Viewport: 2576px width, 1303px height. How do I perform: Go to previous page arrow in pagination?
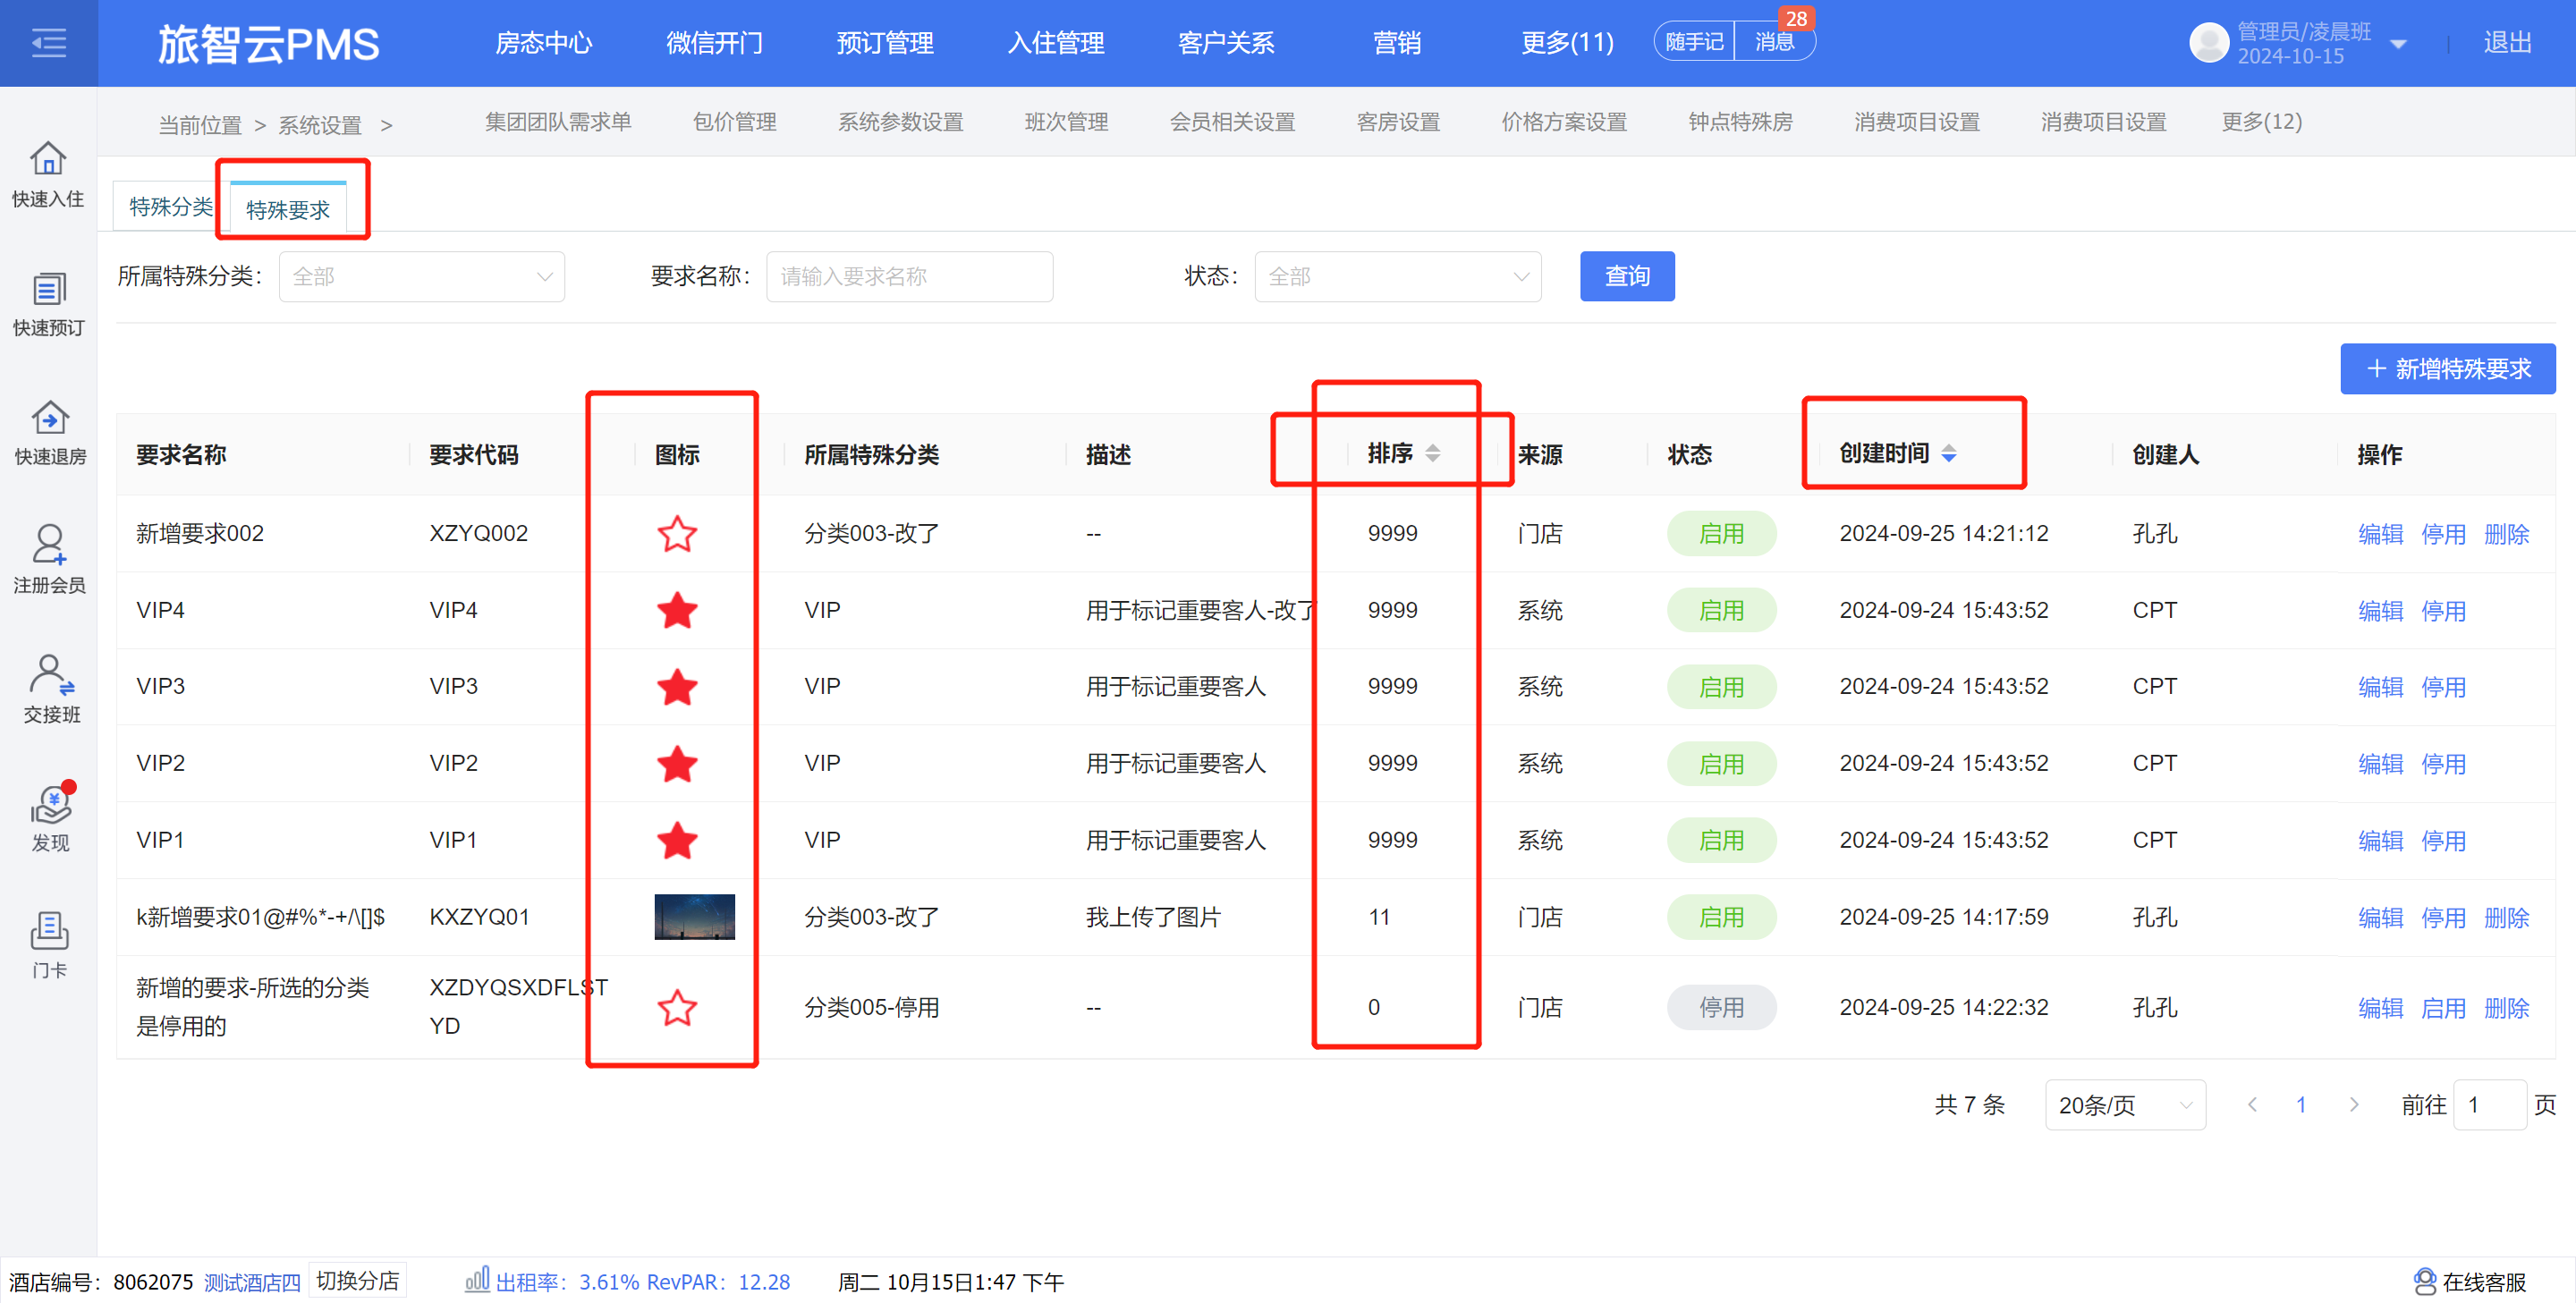2252,1104
